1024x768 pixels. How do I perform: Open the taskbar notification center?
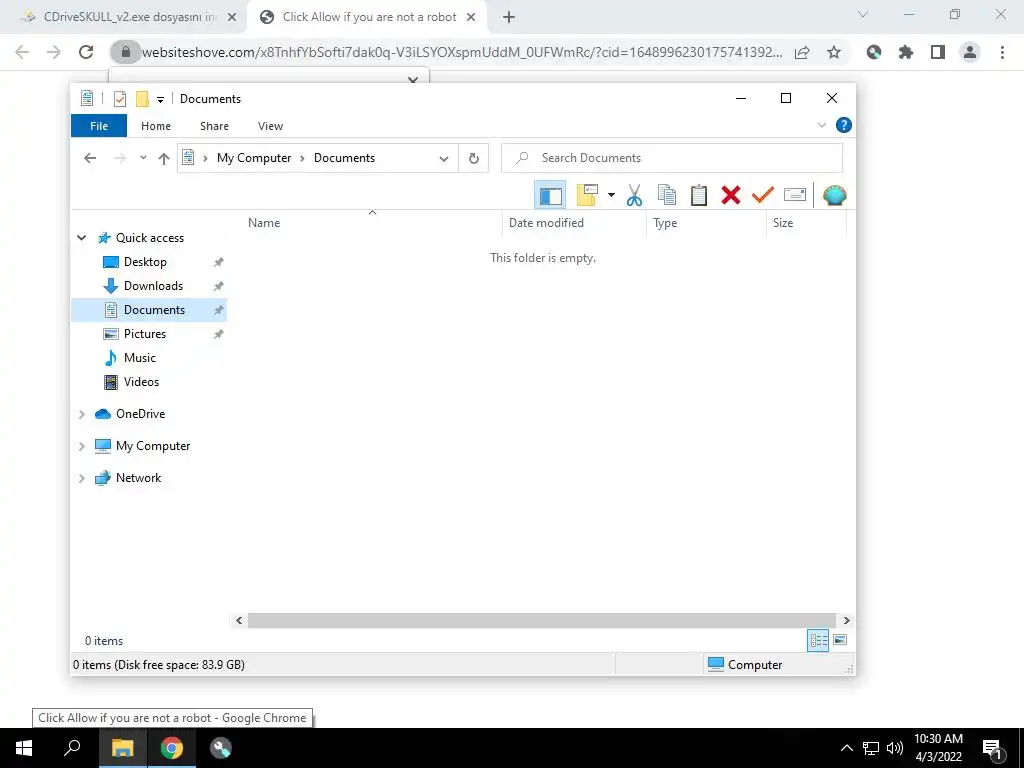(x=993, y=748)
